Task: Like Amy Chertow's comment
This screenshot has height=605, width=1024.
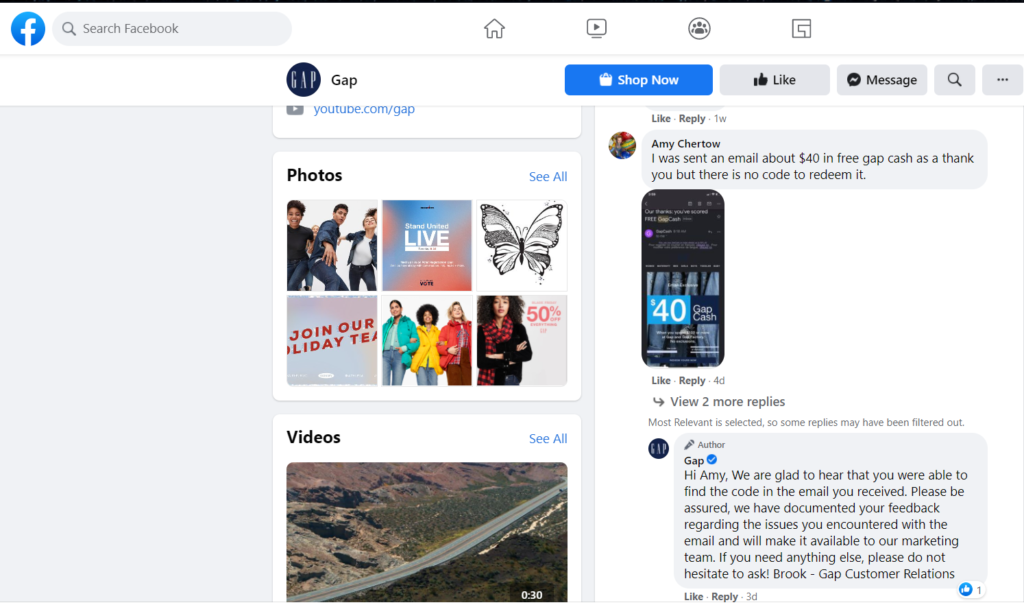Action: (661, 380)
